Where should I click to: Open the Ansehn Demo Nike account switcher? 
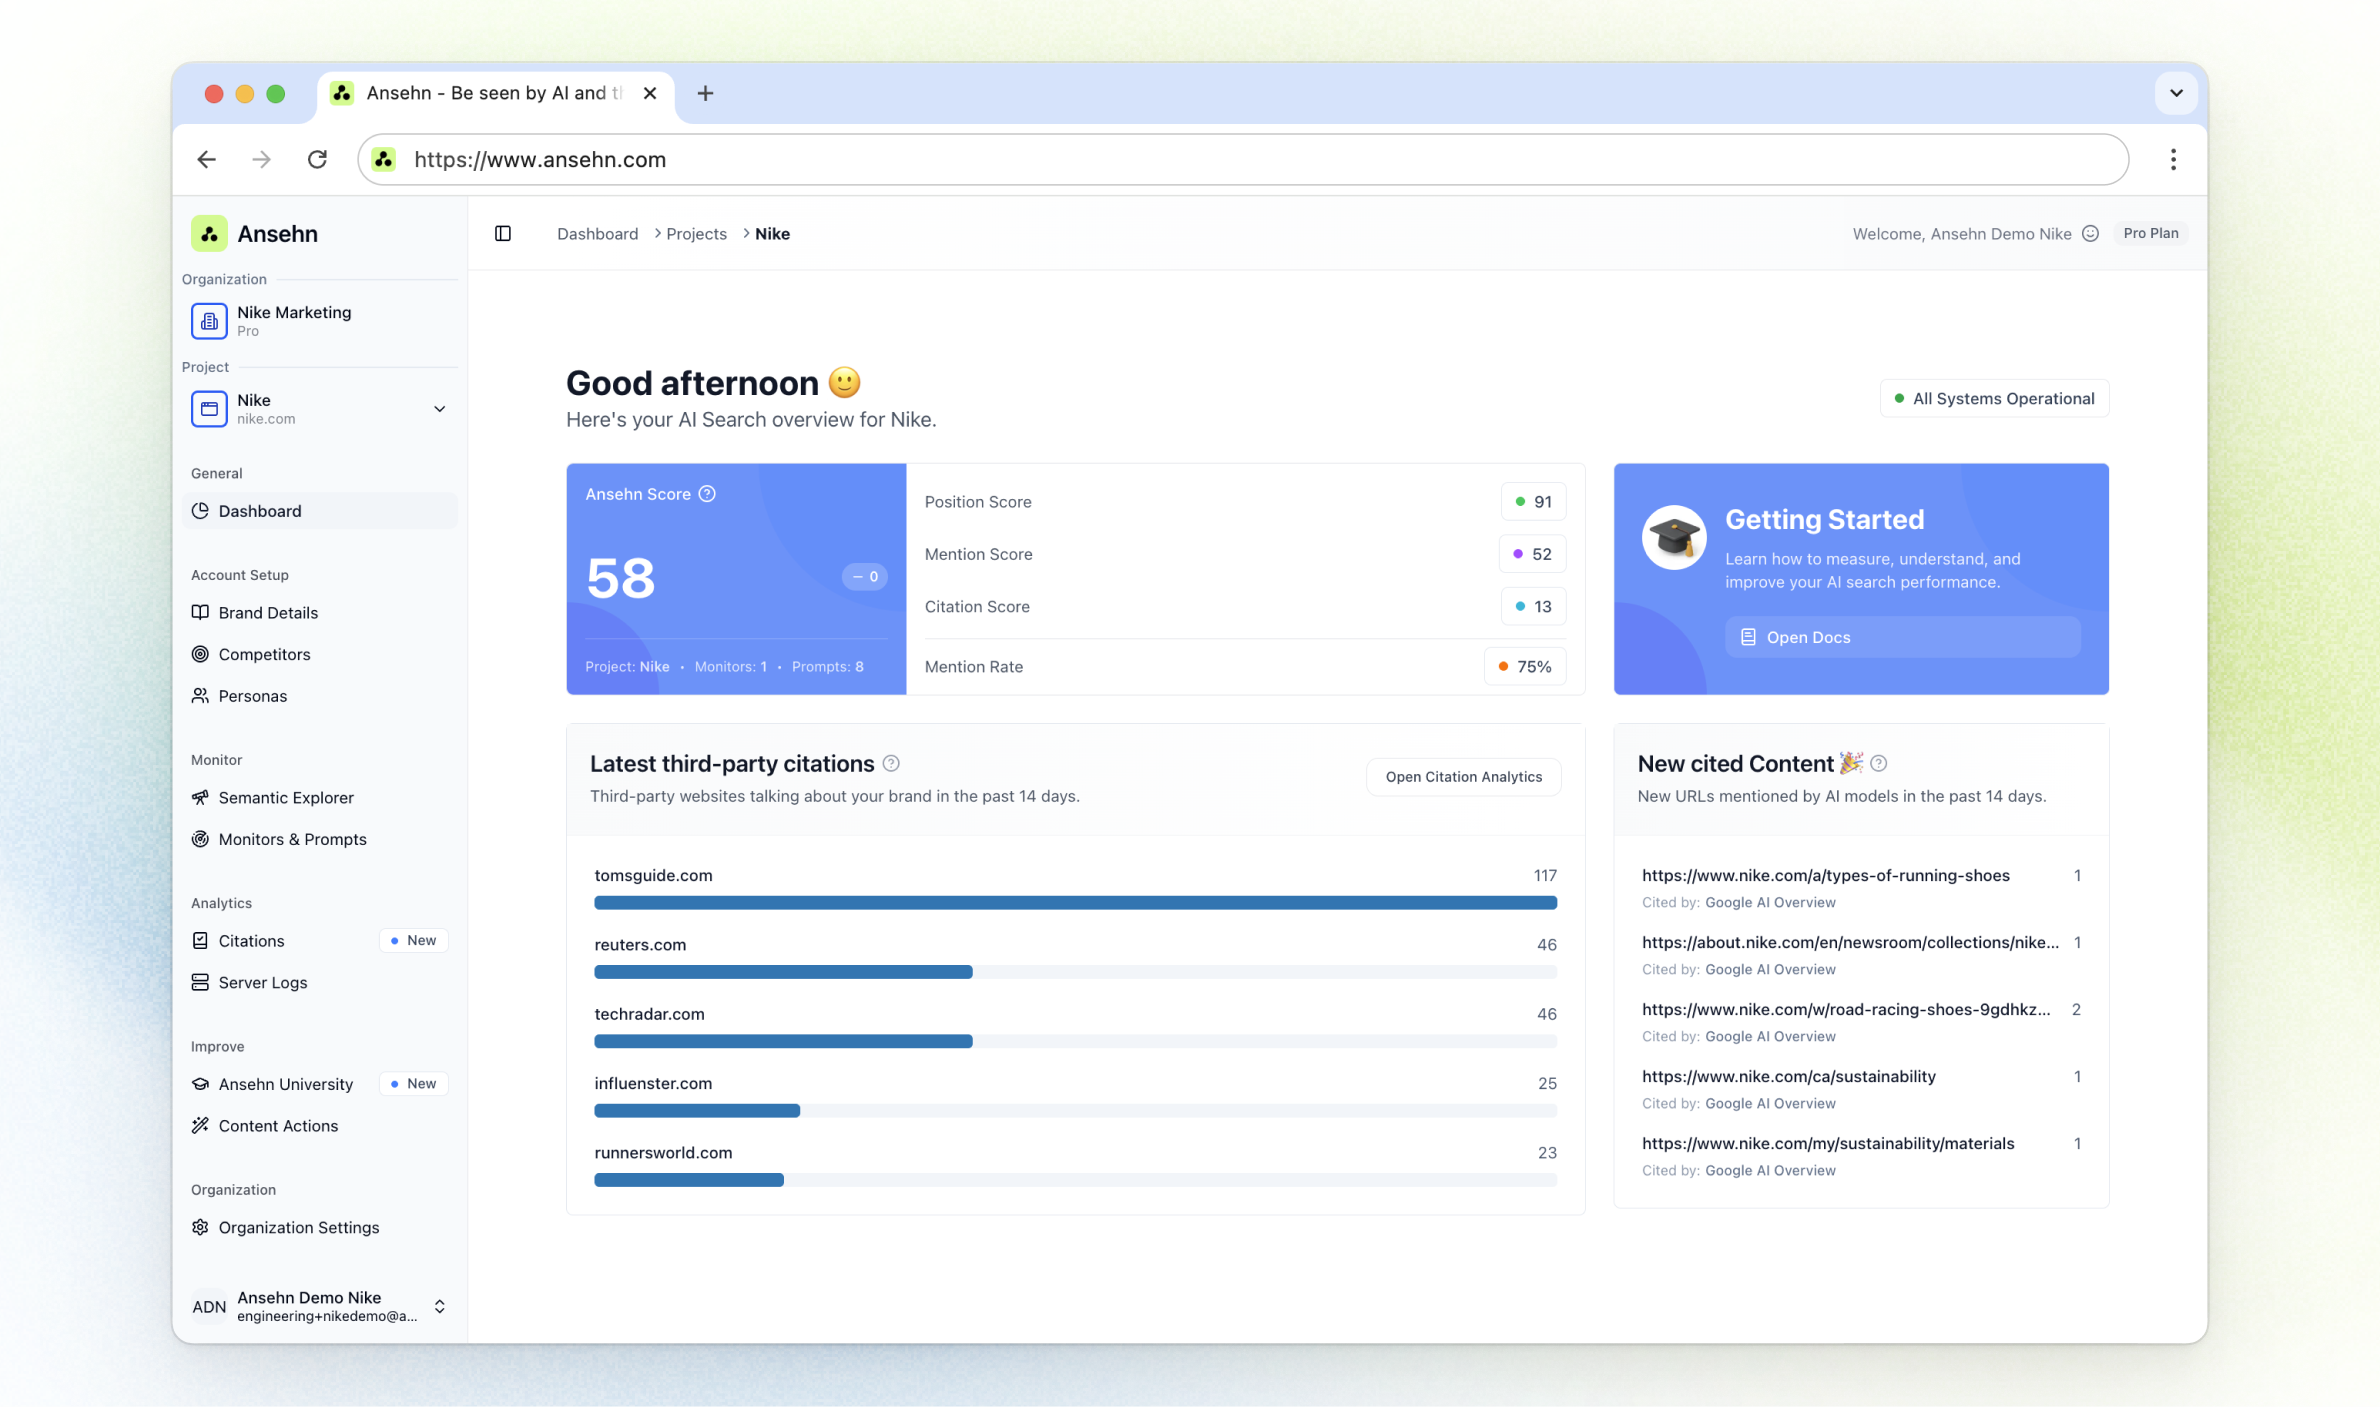click(439, 1306)
